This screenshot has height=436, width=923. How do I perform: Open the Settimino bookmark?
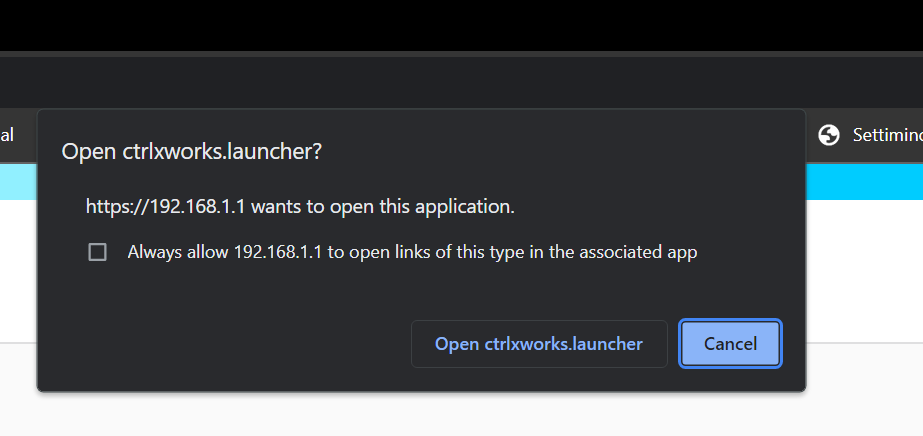tap(870, 135)
